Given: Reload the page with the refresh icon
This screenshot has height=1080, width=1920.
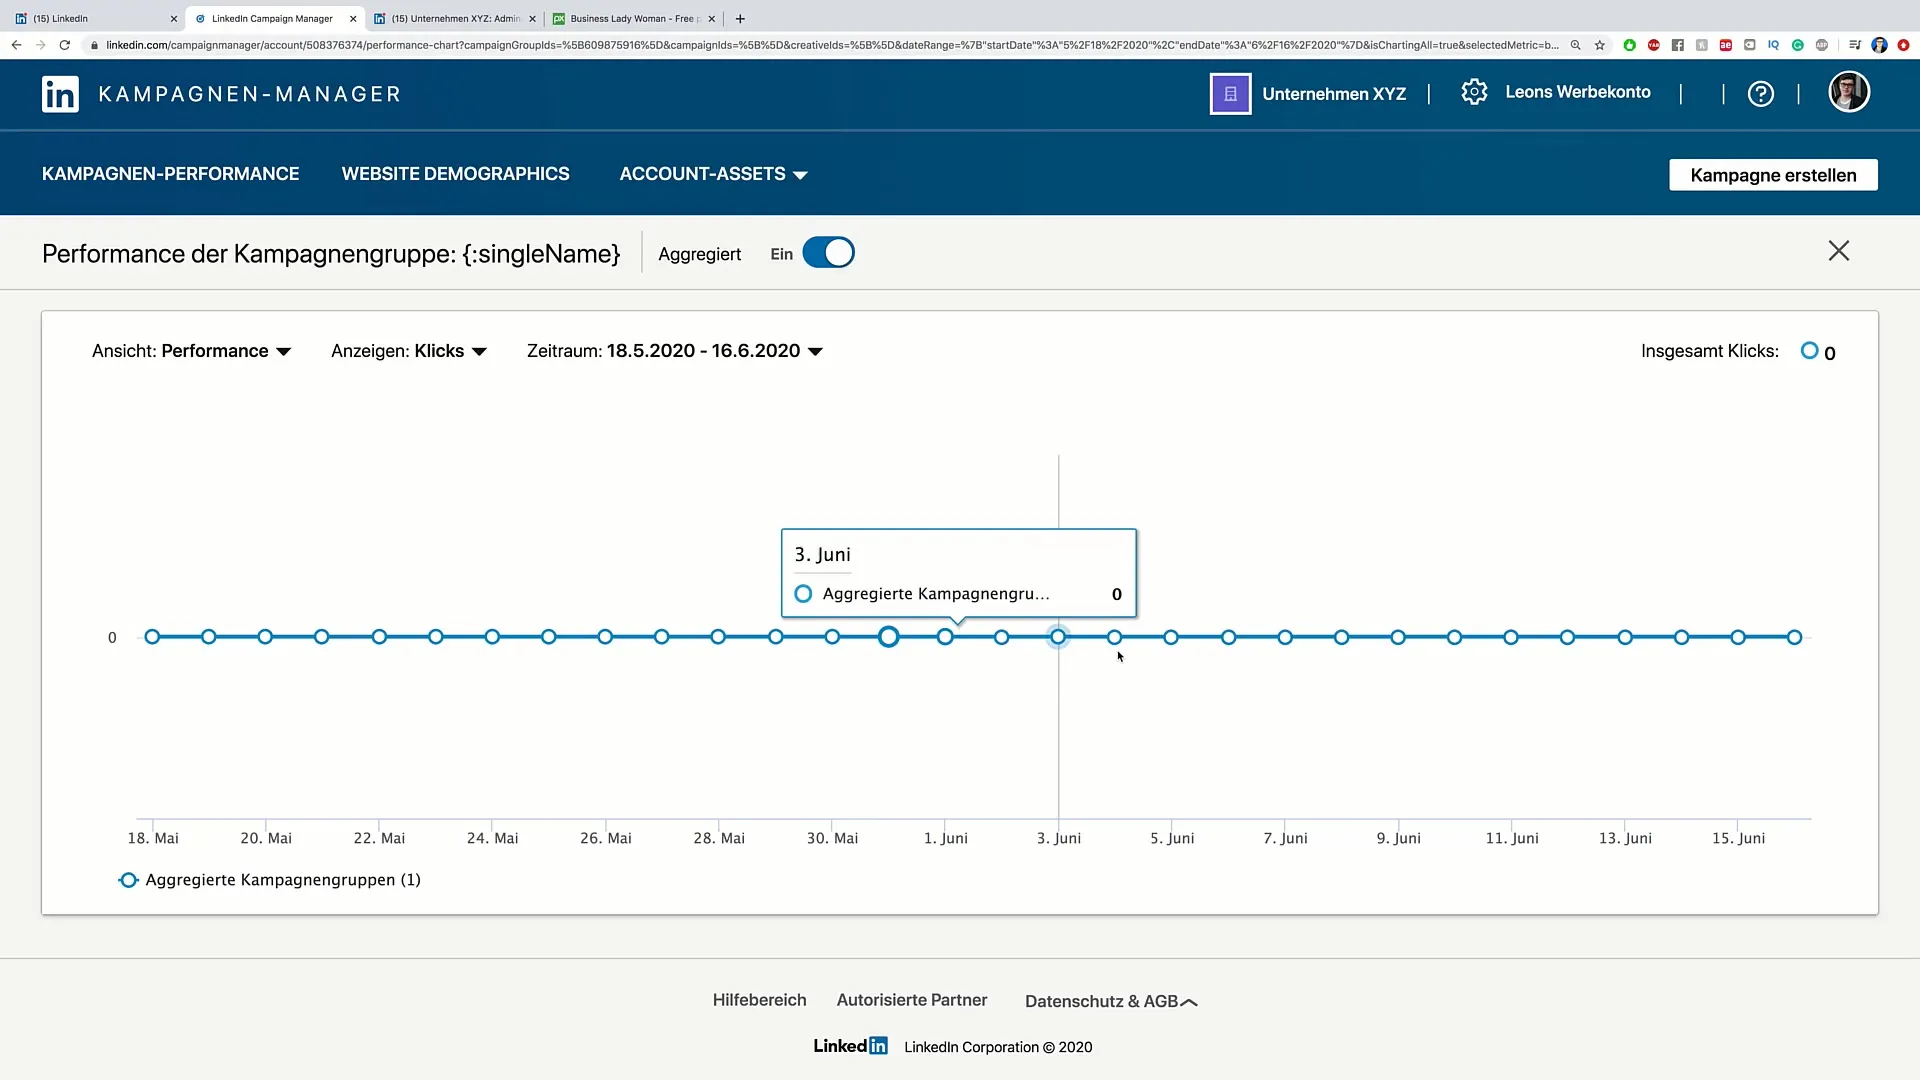Looking at the screenshot, I should (65, 45).
